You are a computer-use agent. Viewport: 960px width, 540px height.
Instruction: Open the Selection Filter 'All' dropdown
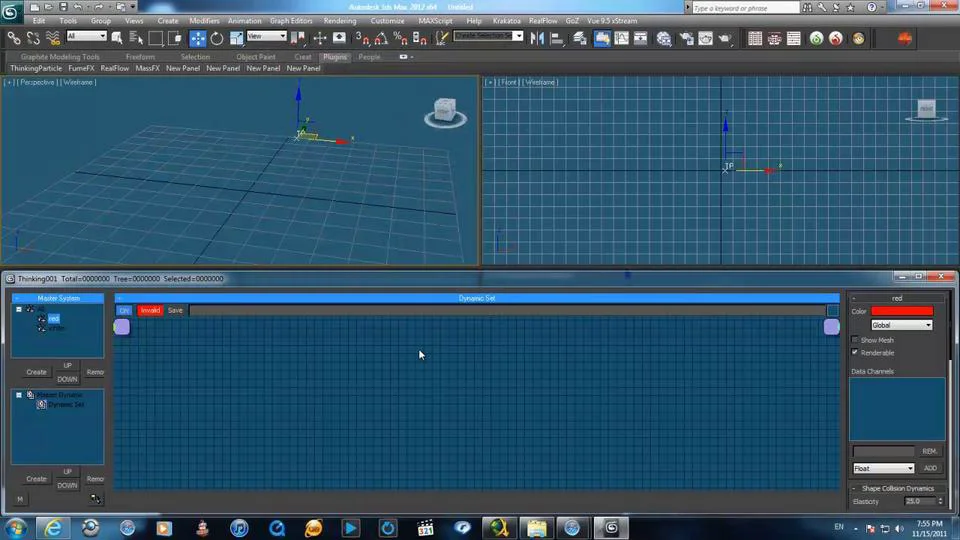pyautogui.click(x=86, y=37)
